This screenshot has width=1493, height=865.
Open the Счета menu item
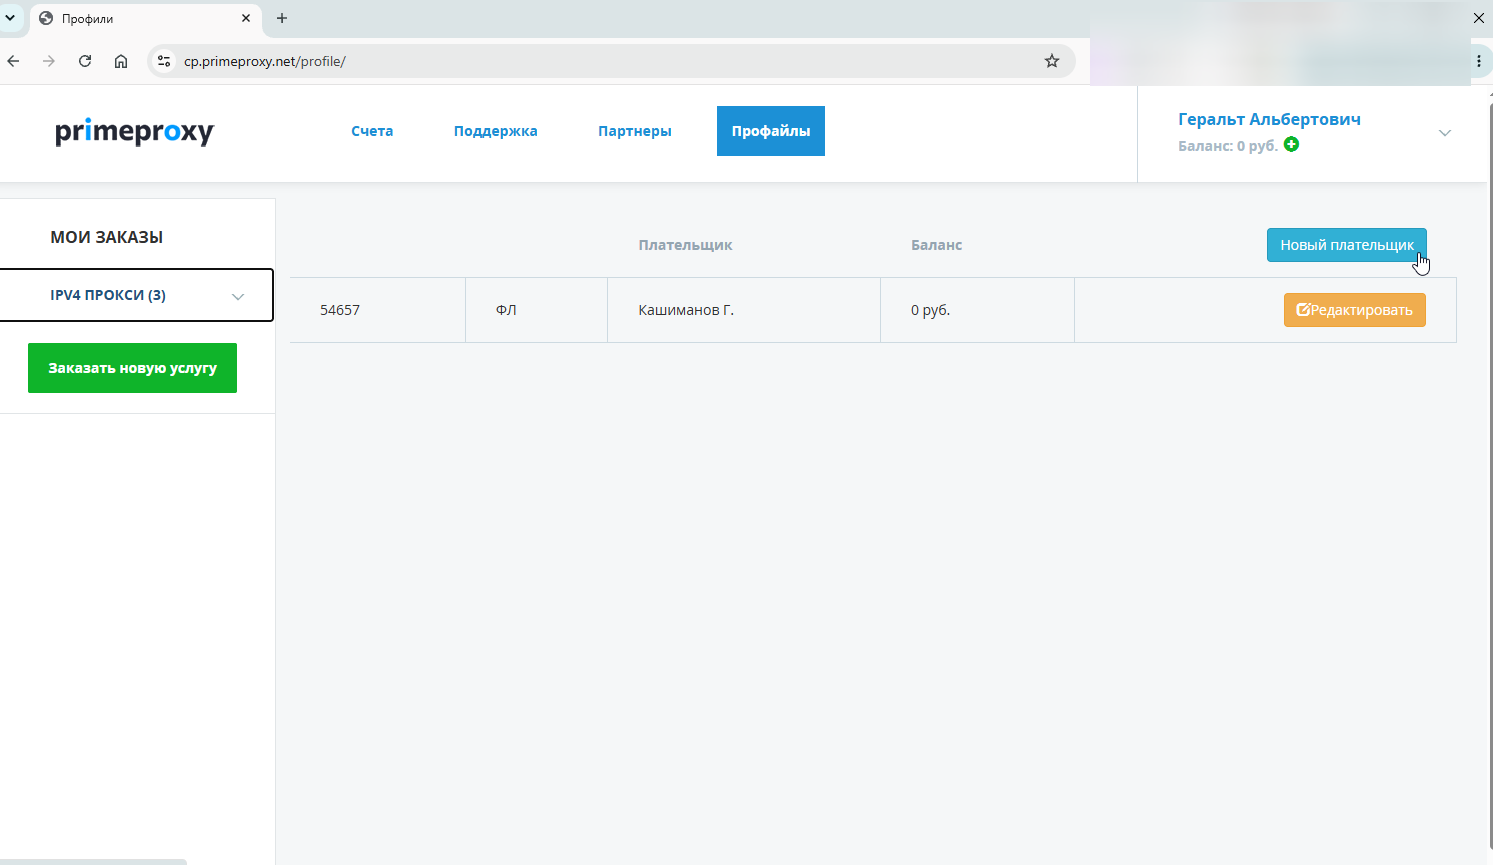click(x=372, y=131)
